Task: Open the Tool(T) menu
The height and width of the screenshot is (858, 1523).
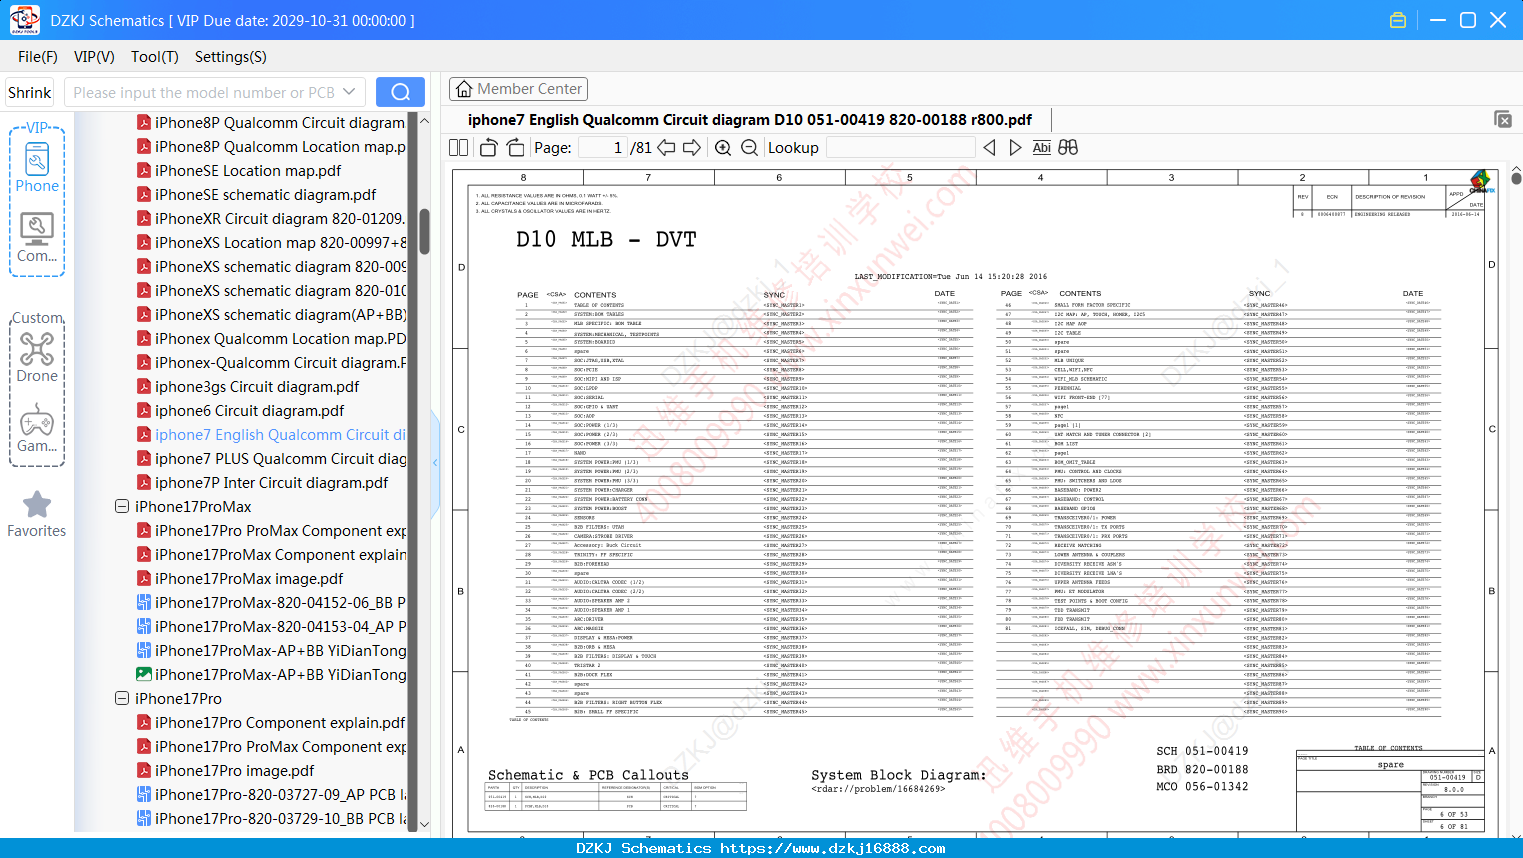Action: coord(155,57)
